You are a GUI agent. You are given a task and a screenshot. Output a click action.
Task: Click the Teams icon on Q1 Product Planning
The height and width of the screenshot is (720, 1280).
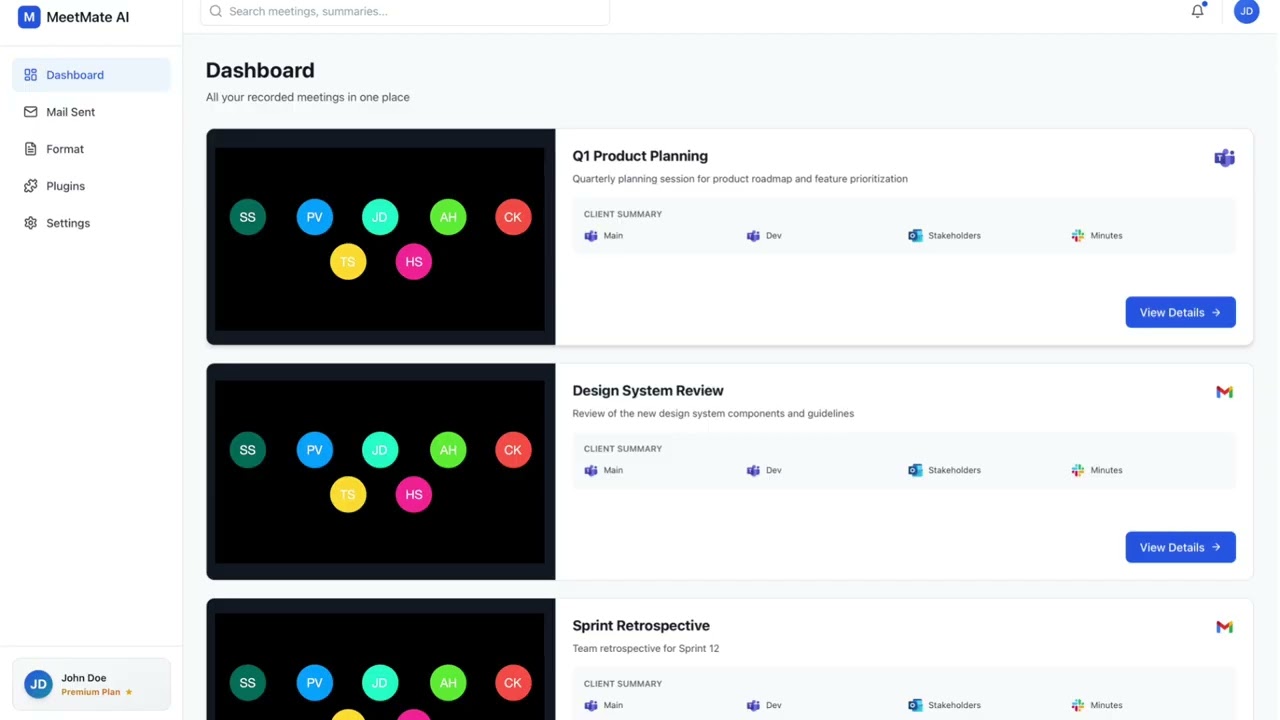[1224, 158]
